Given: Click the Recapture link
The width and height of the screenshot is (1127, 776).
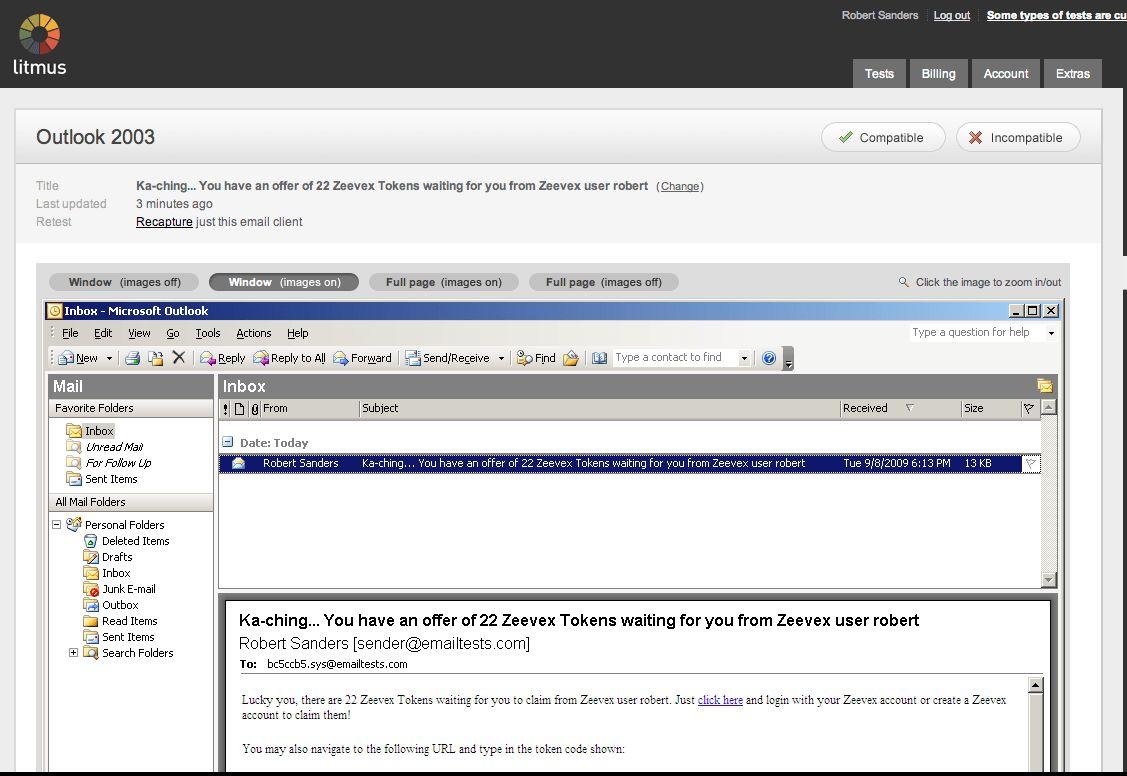Looking at the screenshot, I should point(164,222).
